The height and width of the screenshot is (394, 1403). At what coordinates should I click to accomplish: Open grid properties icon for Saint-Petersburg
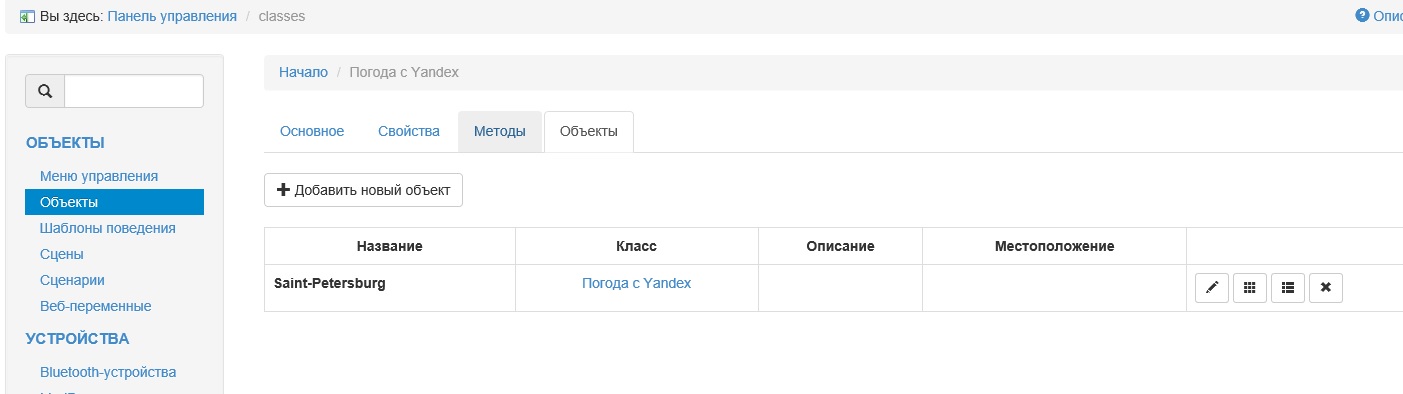1250,288
